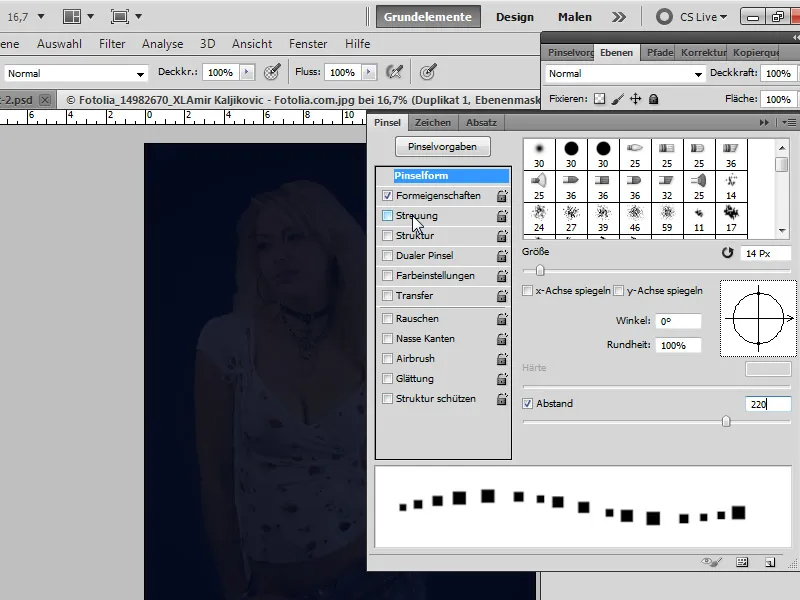
Task: Check x-Achse spiegeln
Action: [x=528, y=291]
